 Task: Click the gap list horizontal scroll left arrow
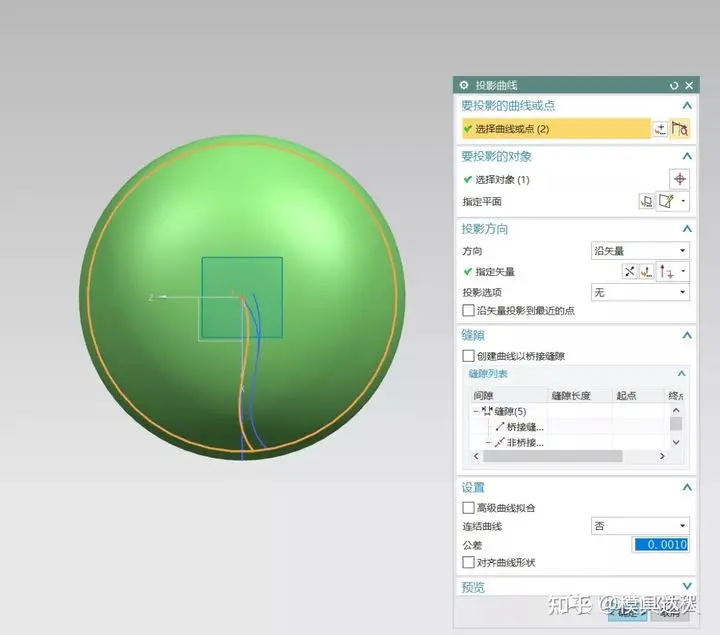tap(476, 456)
